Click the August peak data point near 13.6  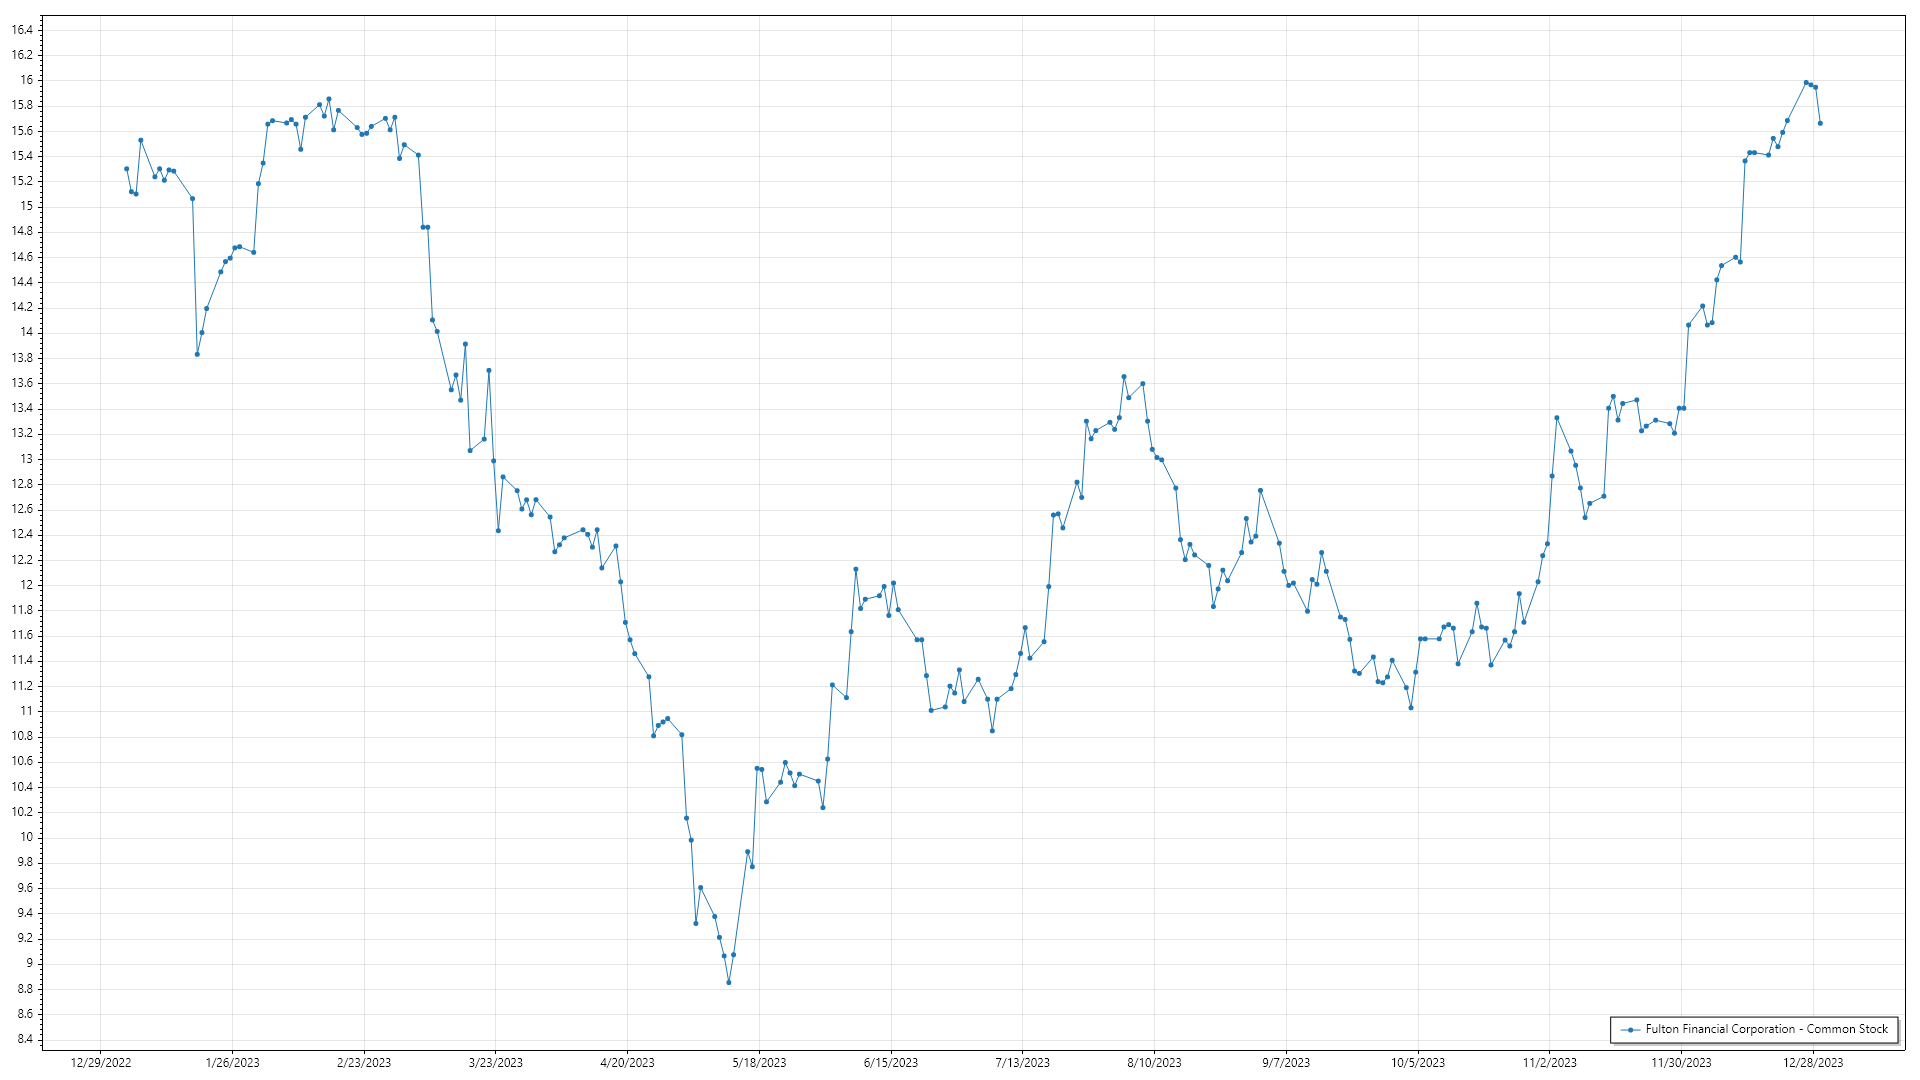(1124, 377)
